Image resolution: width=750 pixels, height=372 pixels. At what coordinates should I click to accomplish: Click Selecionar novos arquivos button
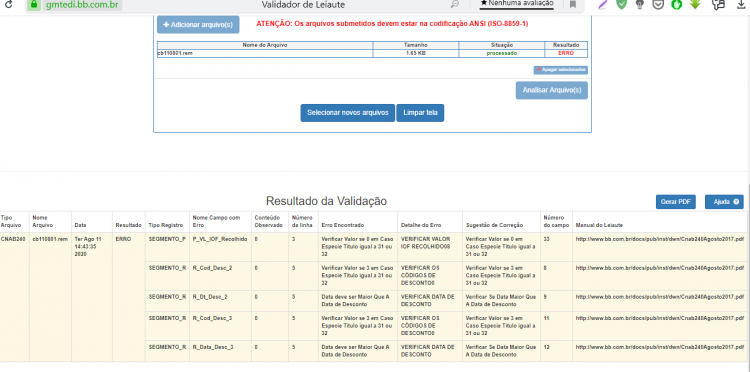[x=348, y=113]
